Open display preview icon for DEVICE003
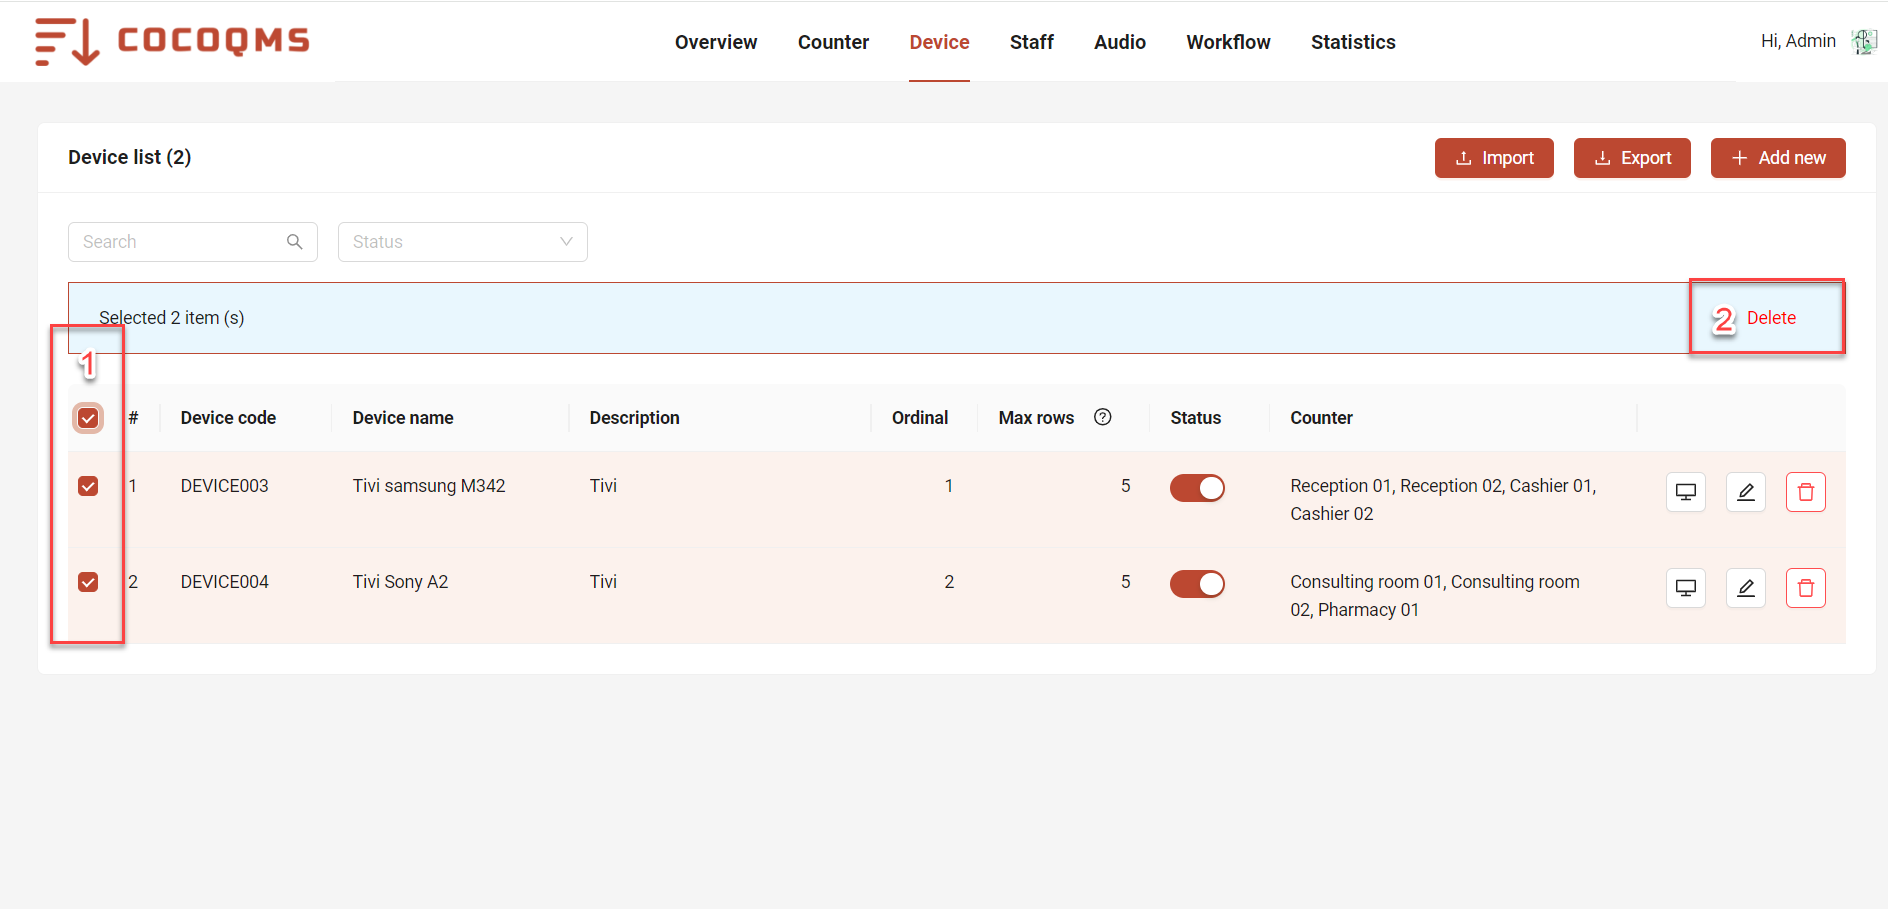This screenshot has height=909, width=1888. [x=1686, y=492]
